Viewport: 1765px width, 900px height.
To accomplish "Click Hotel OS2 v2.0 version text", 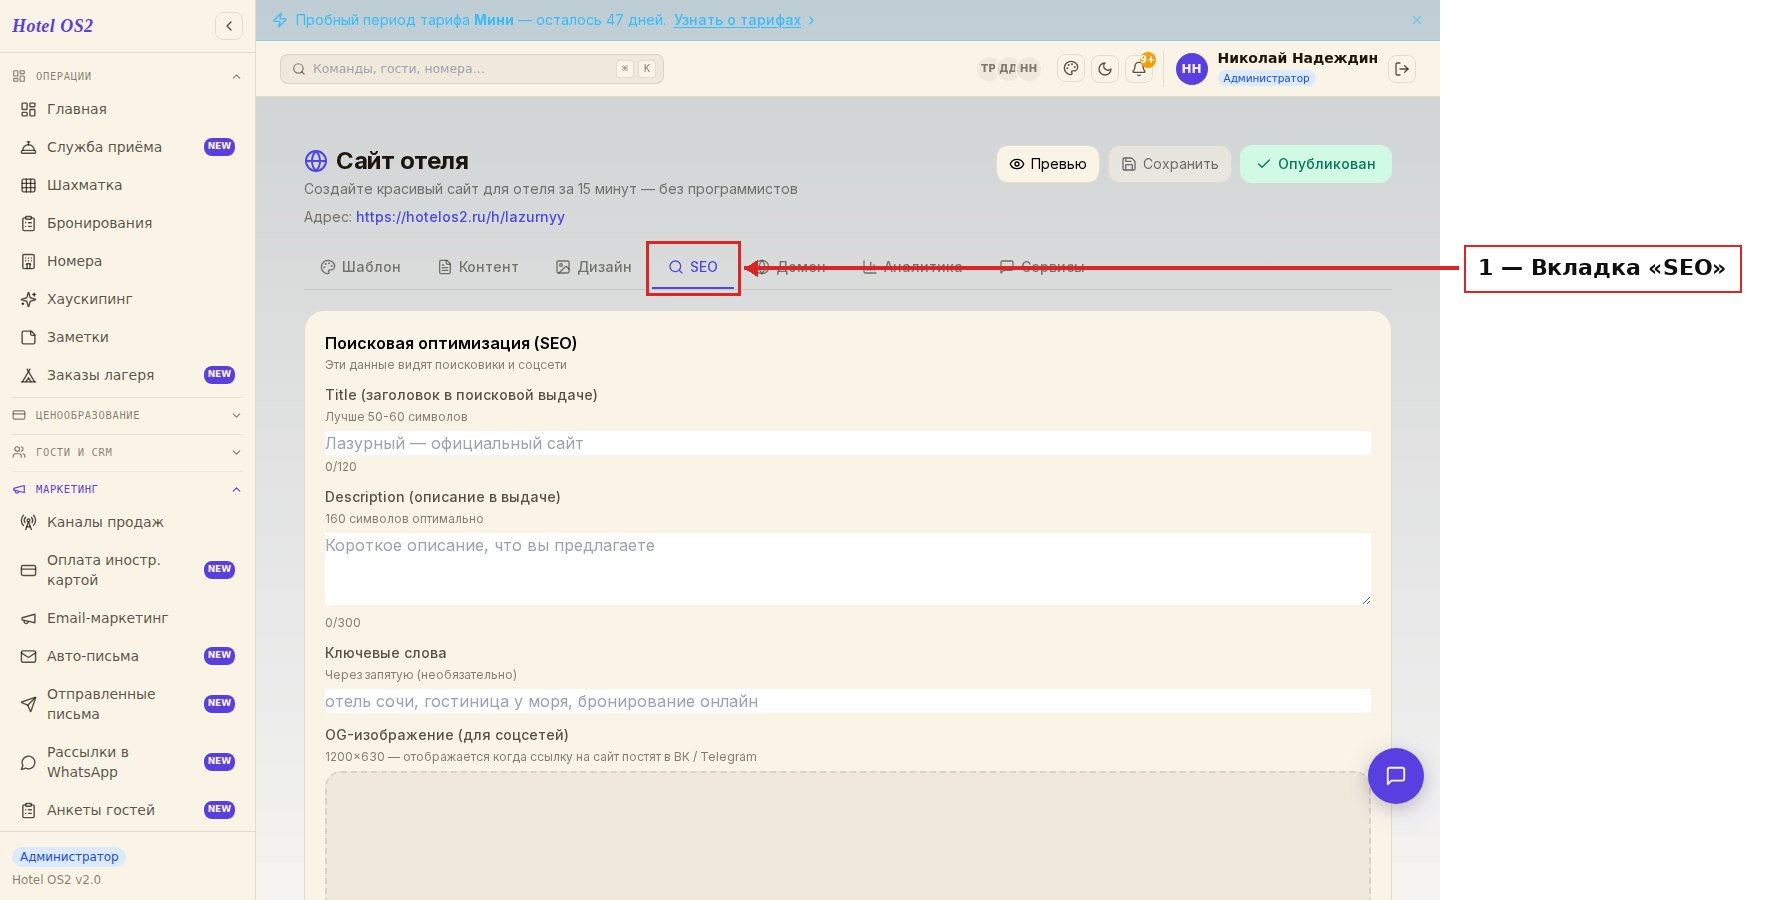I will coord(57,880).
